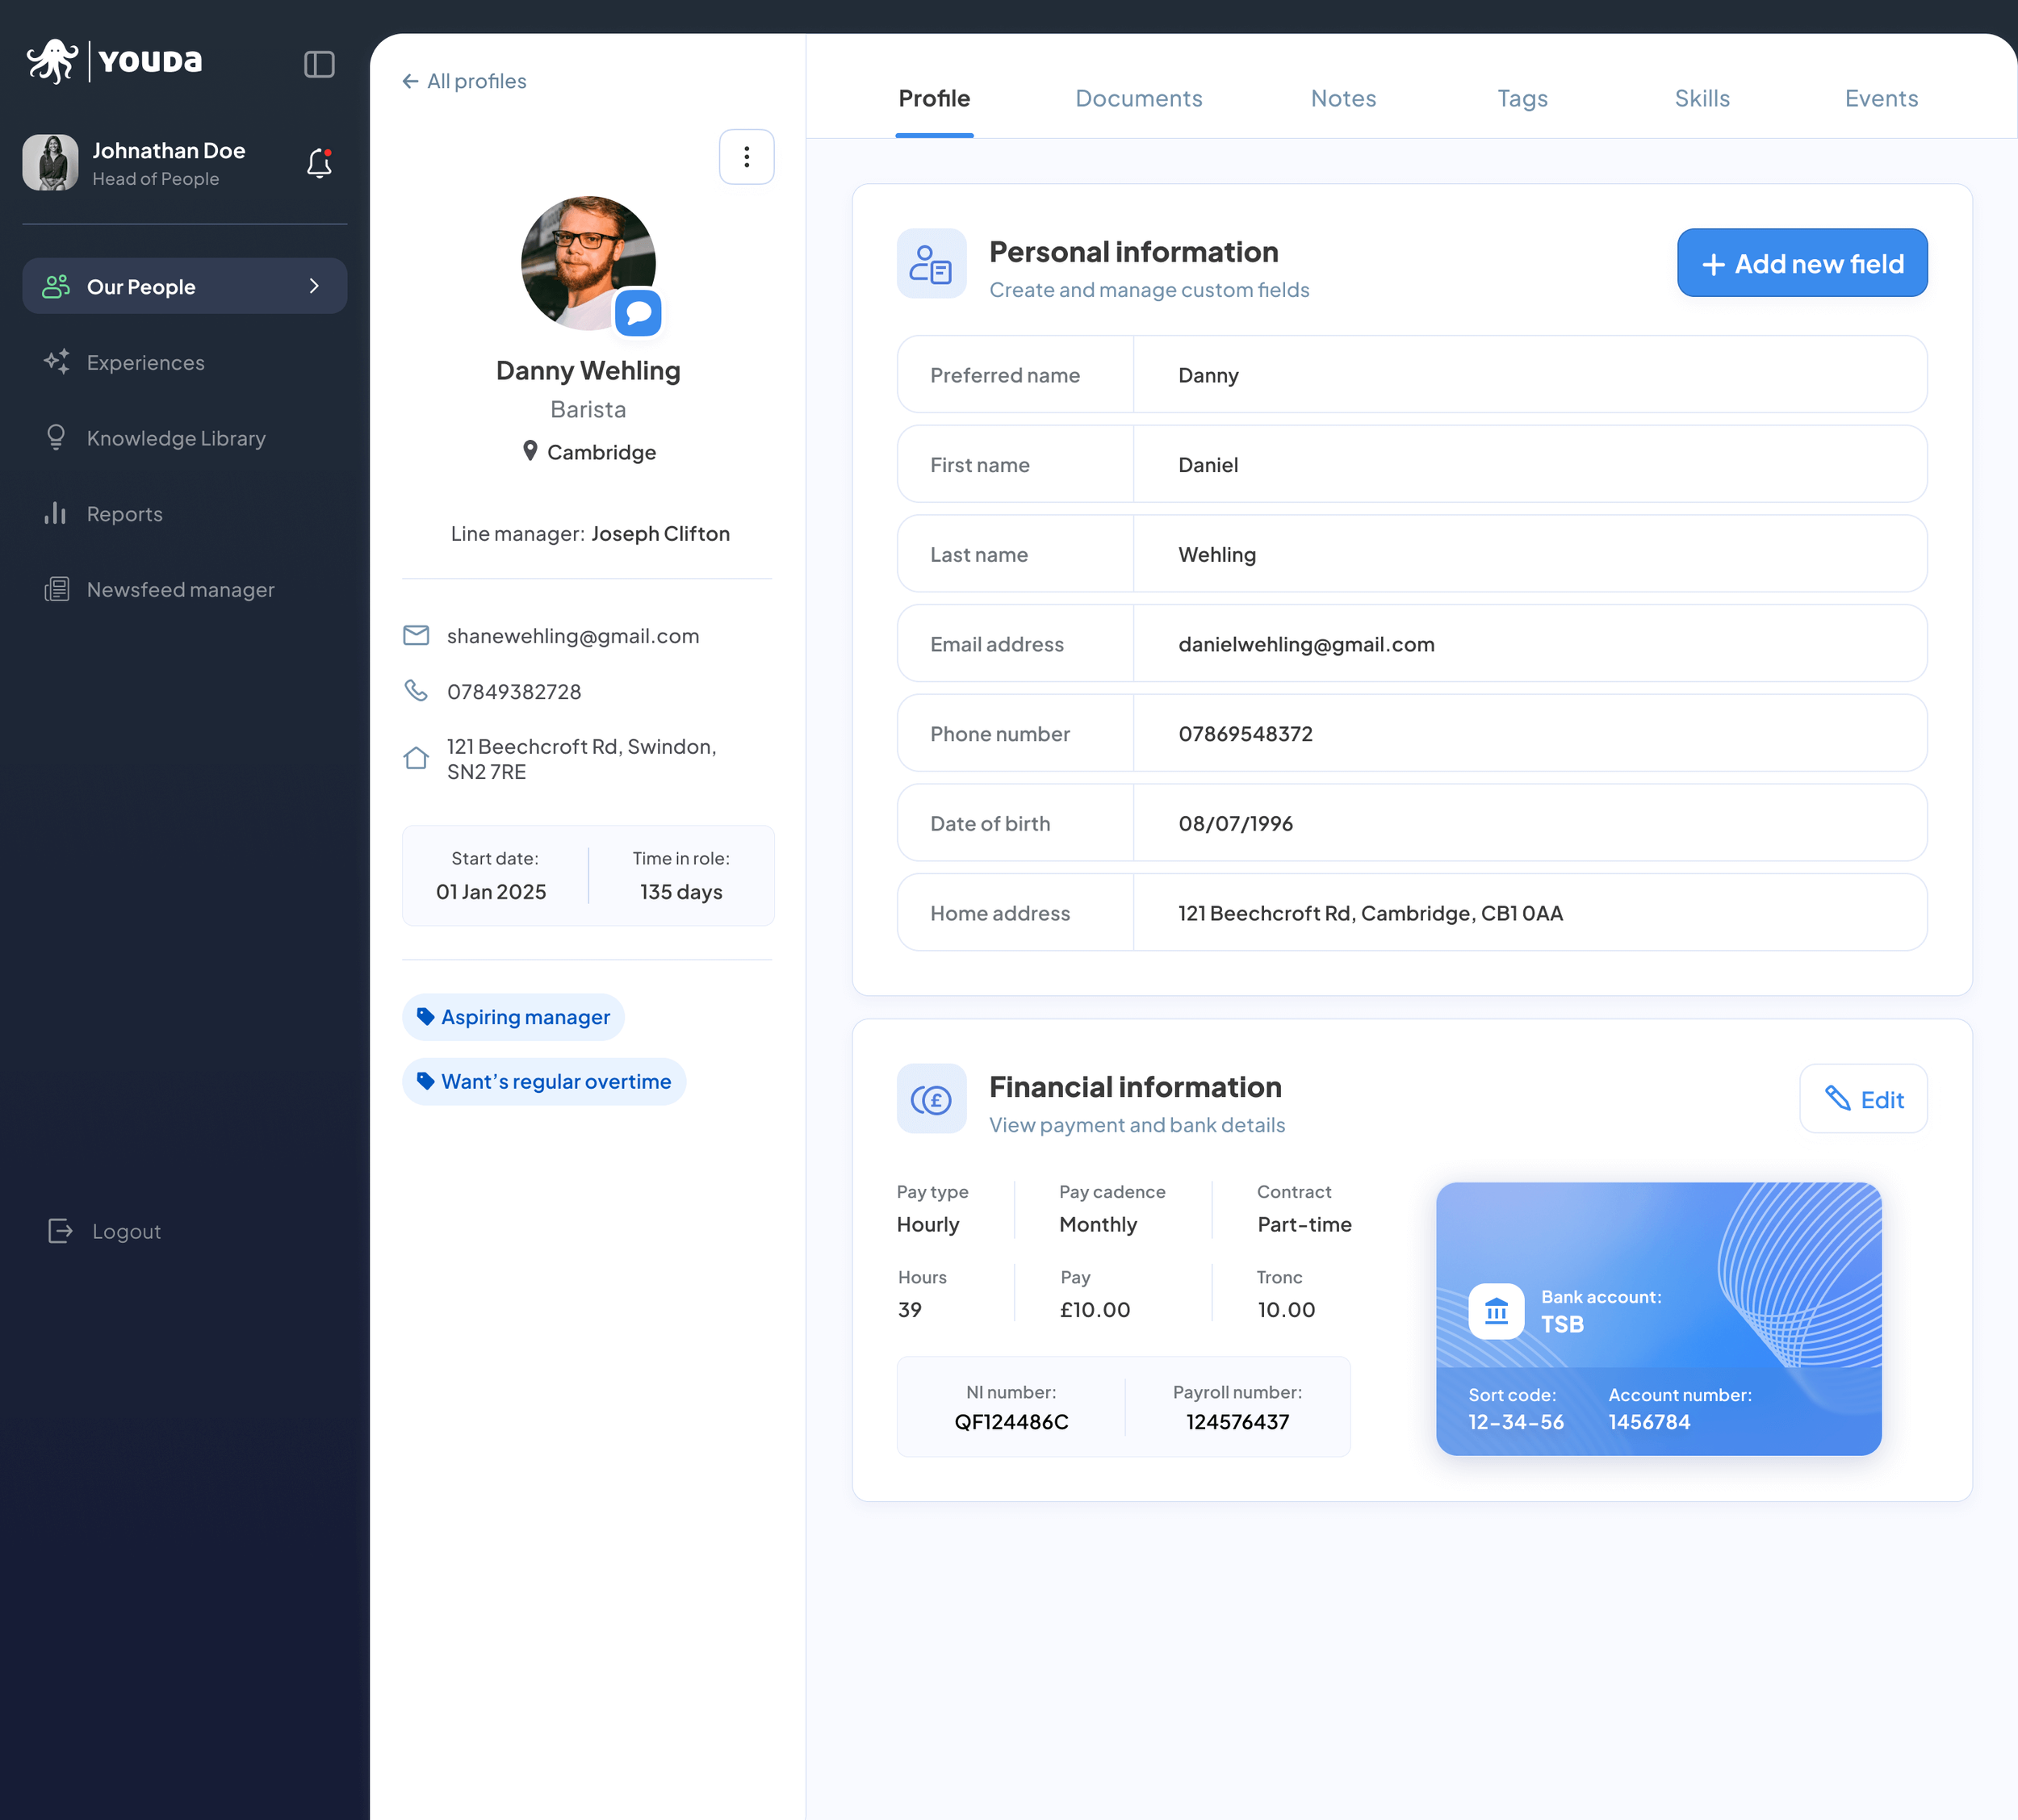Click the email envelope icon

coord(416,636)
